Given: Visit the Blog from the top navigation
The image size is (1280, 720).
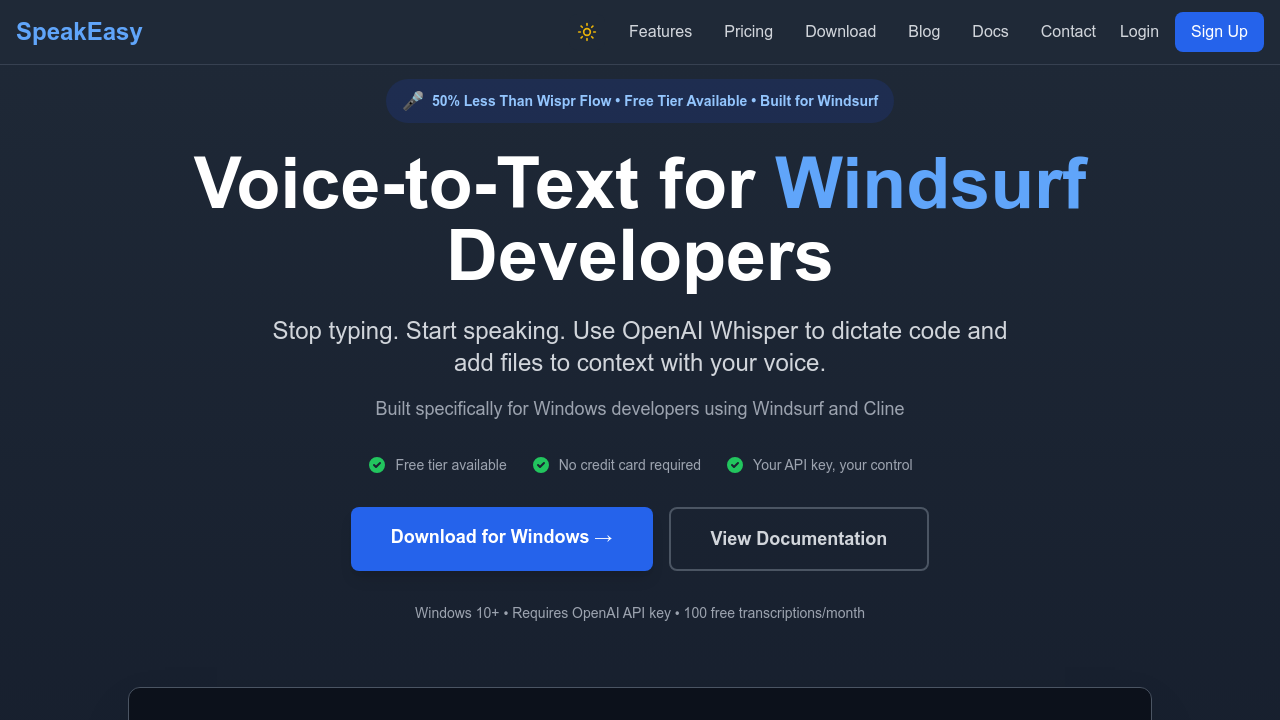Looking at the screenshot, I should pyautogui.click(x=924, y=32).
